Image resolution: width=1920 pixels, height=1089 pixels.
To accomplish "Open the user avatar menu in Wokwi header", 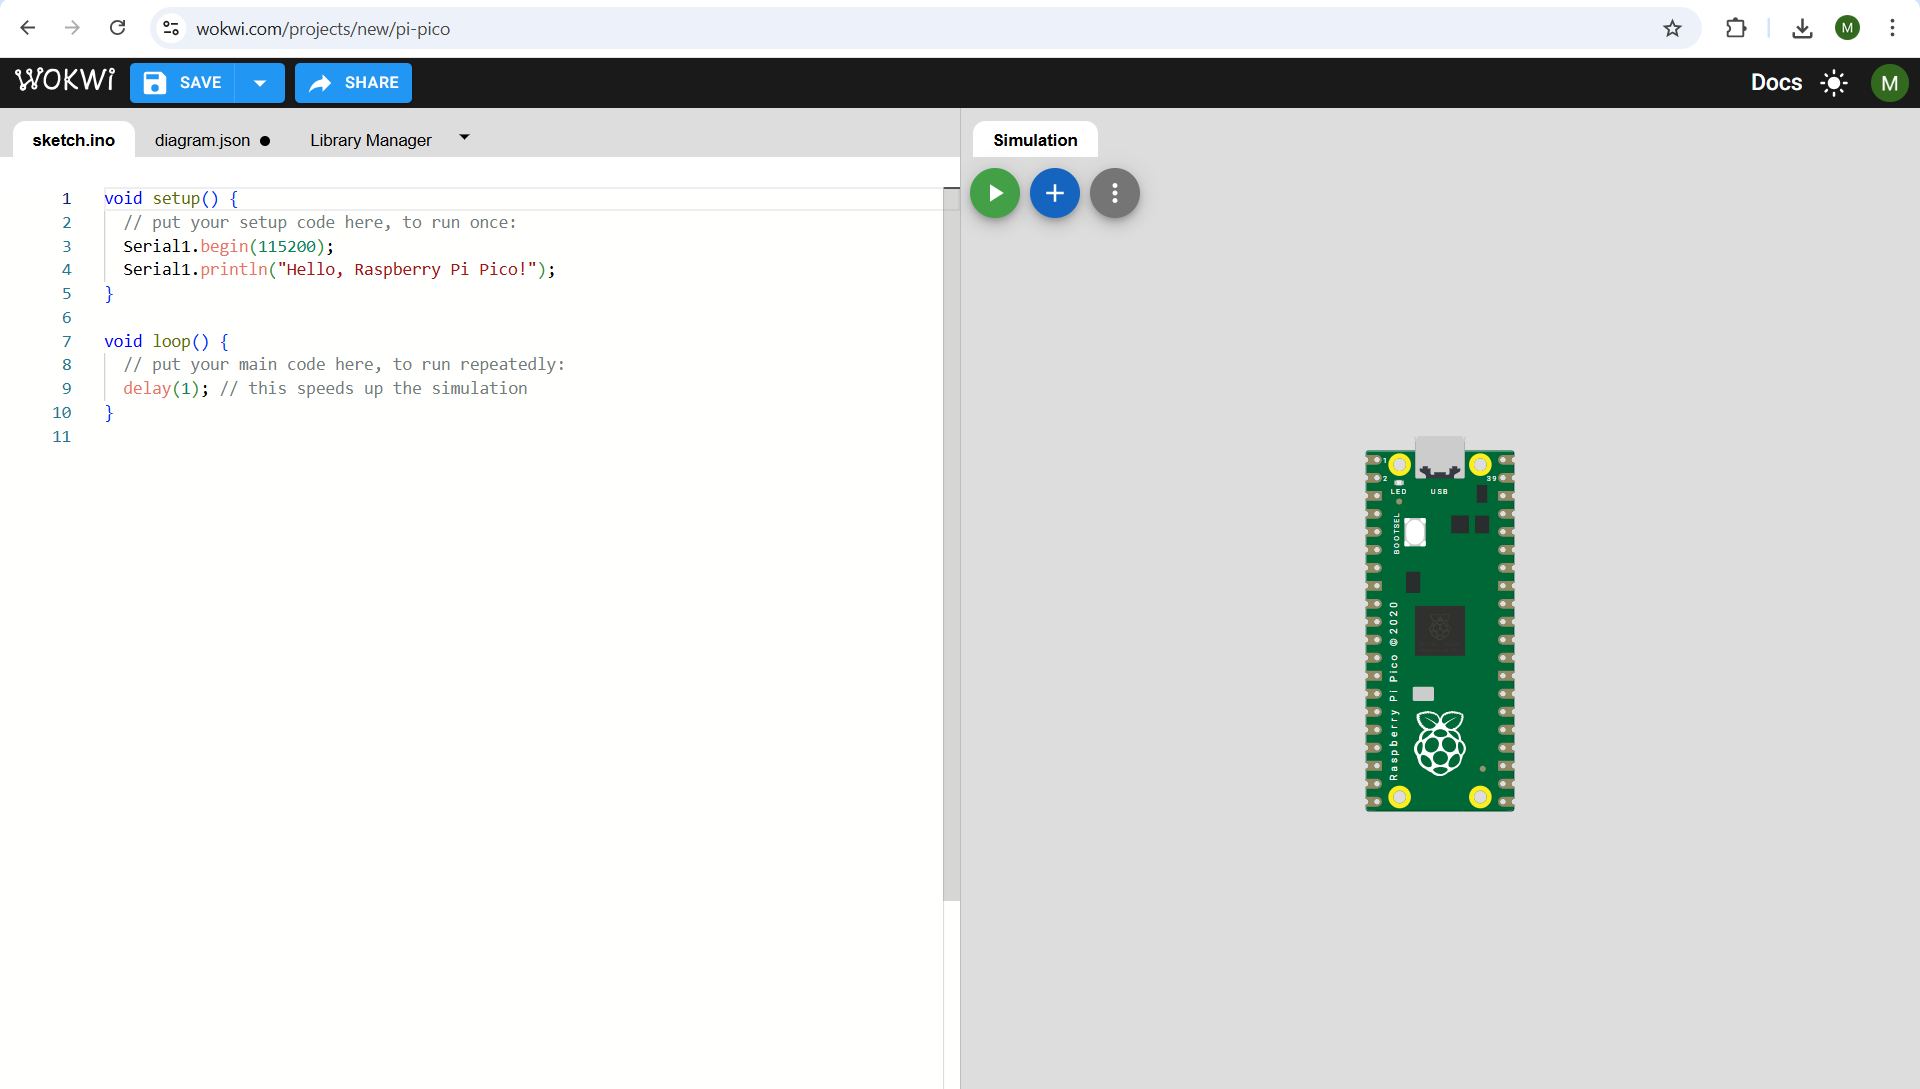I will tap(1888, 83).
